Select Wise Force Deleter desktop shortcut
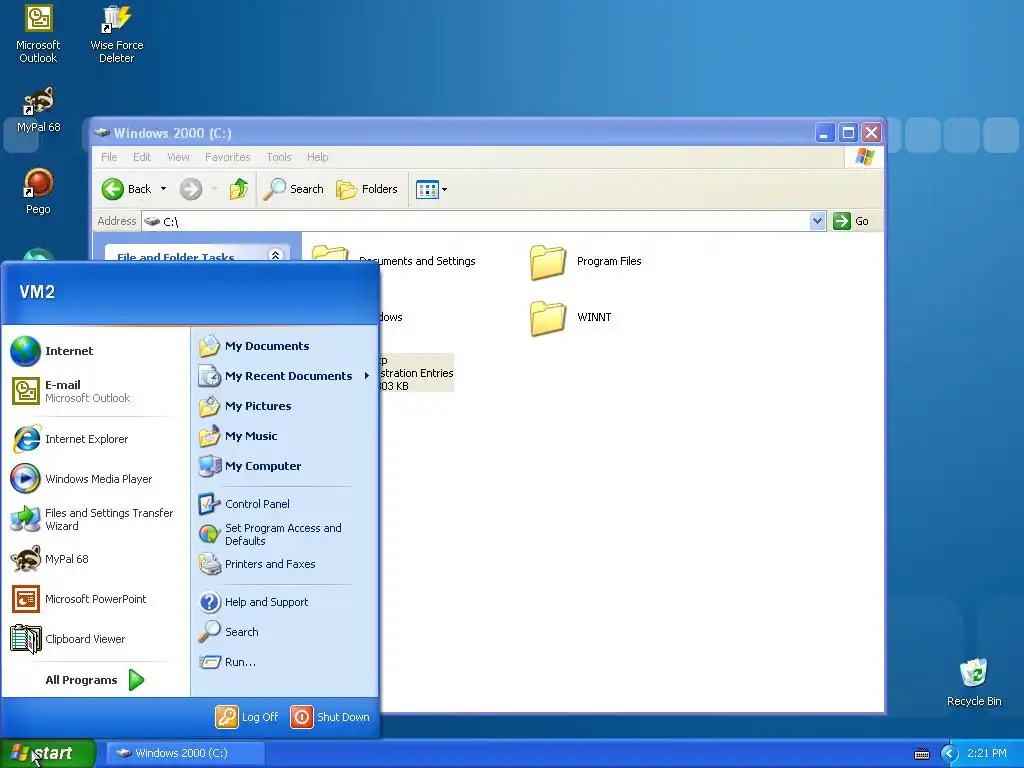 point(116,35)
